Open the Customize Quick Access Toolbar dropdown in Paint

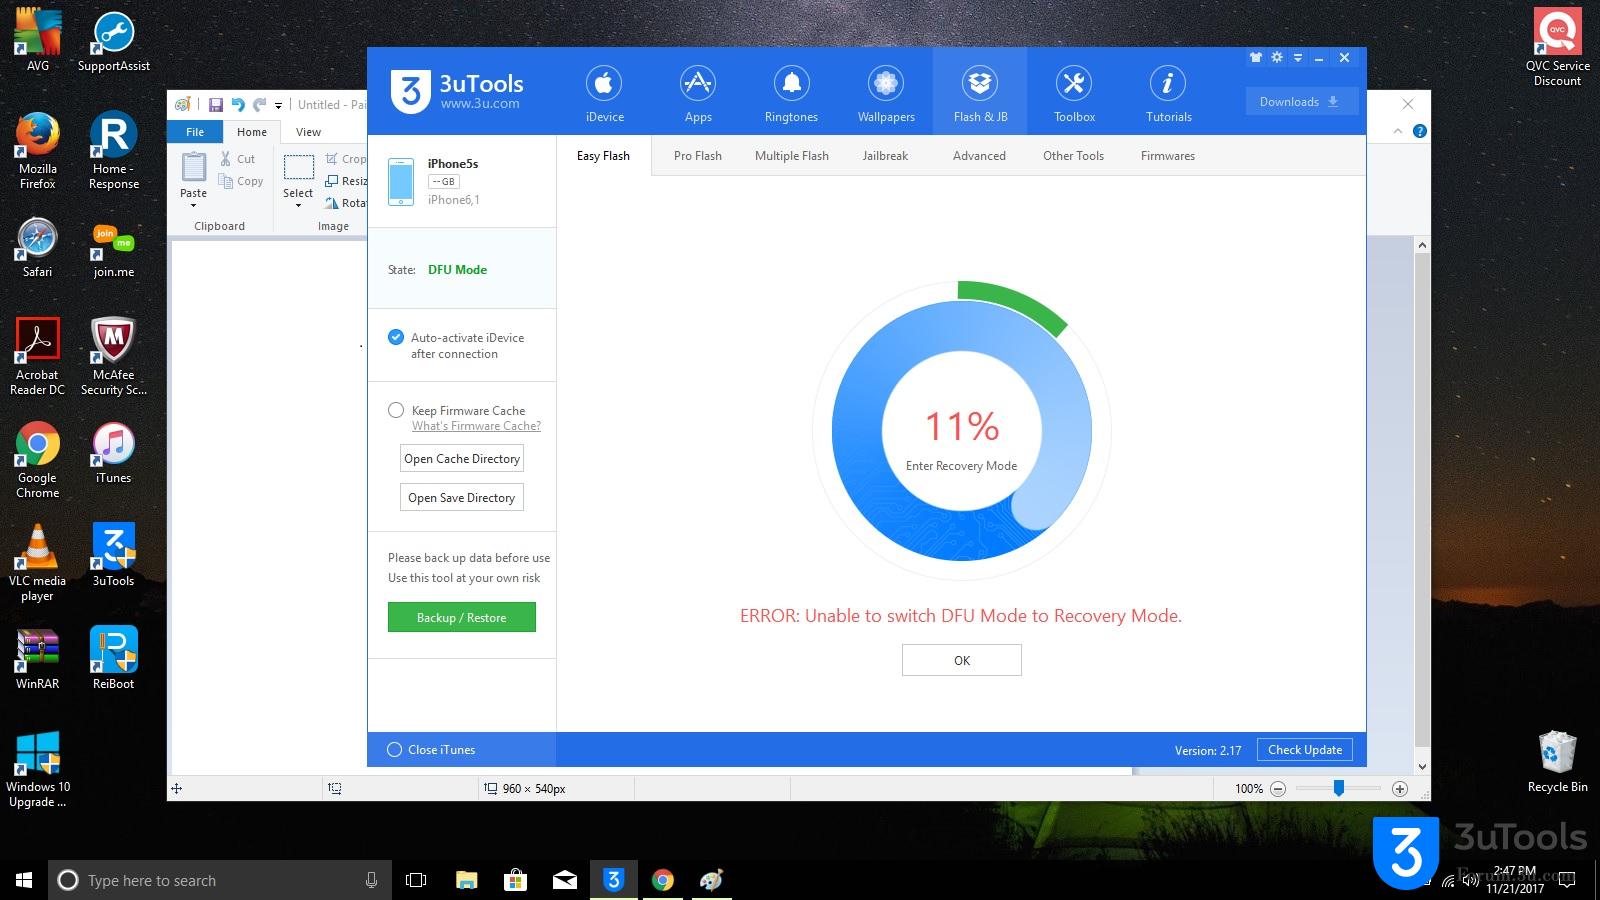tap(278, 104)
